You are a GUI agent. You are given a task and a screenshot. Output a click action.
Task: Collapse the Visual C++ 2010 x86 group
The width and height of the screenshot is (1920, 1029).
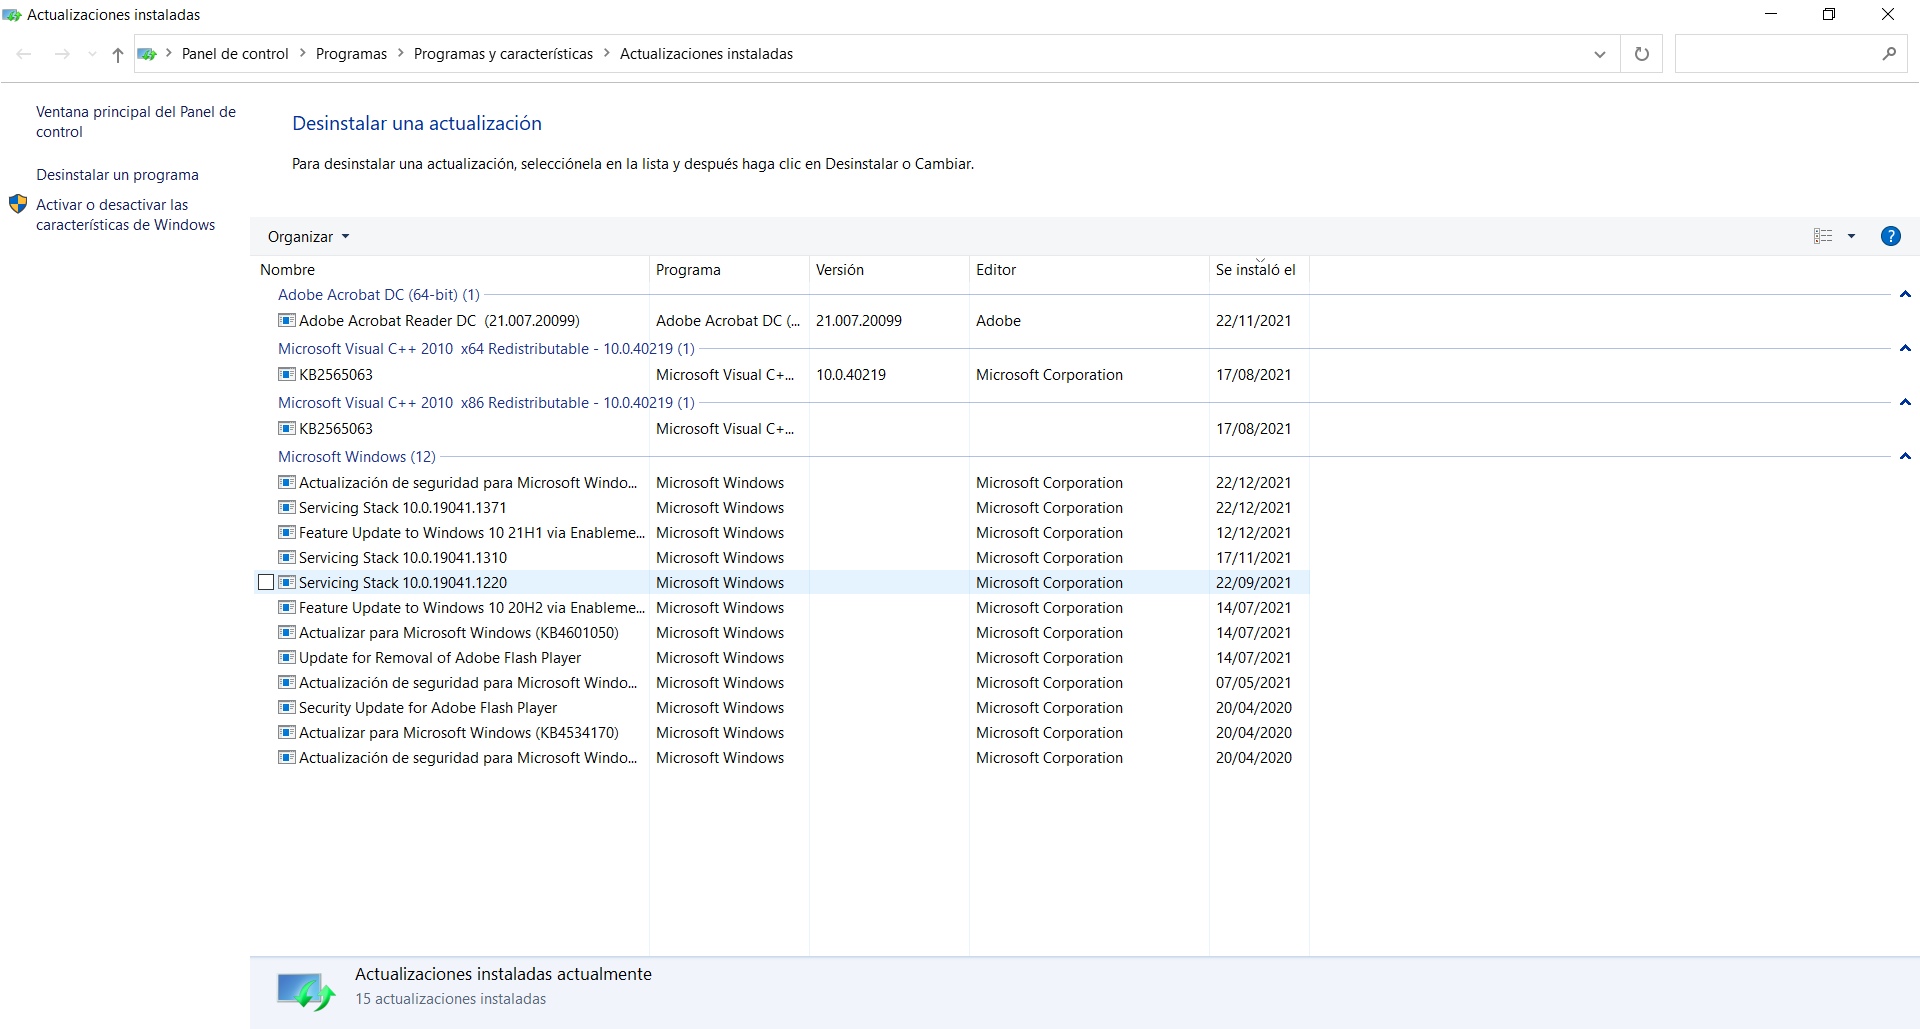coord(1905,403)
